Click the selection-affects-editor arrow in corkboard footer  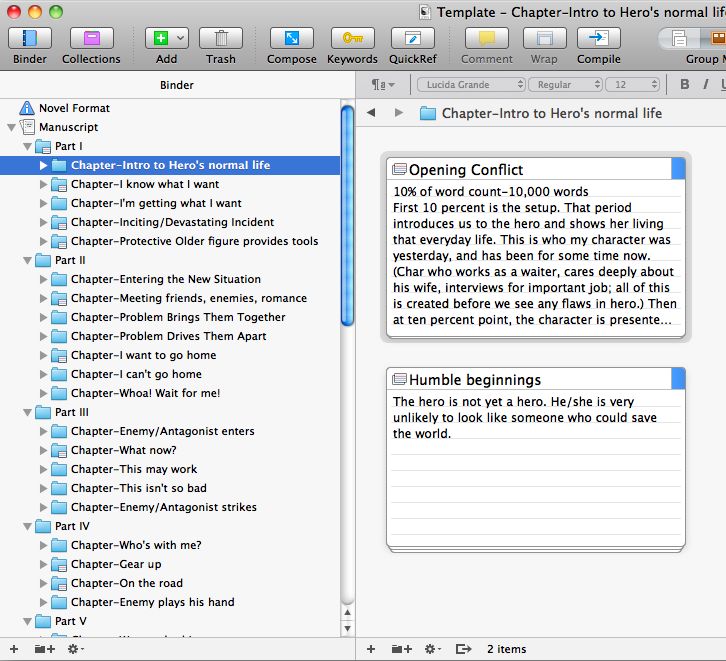click(463, 649)
